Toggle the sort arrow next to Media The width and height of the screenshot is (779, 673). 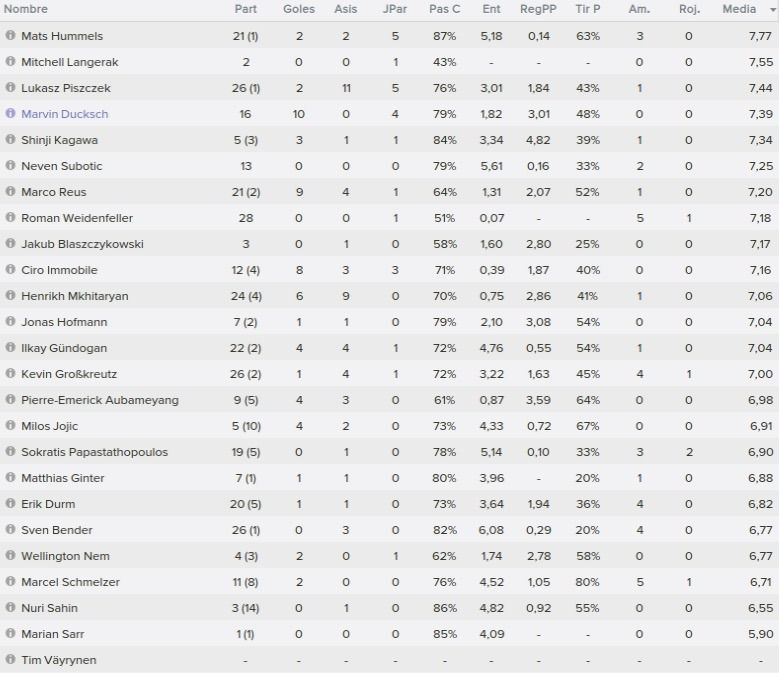coord(772,9)
